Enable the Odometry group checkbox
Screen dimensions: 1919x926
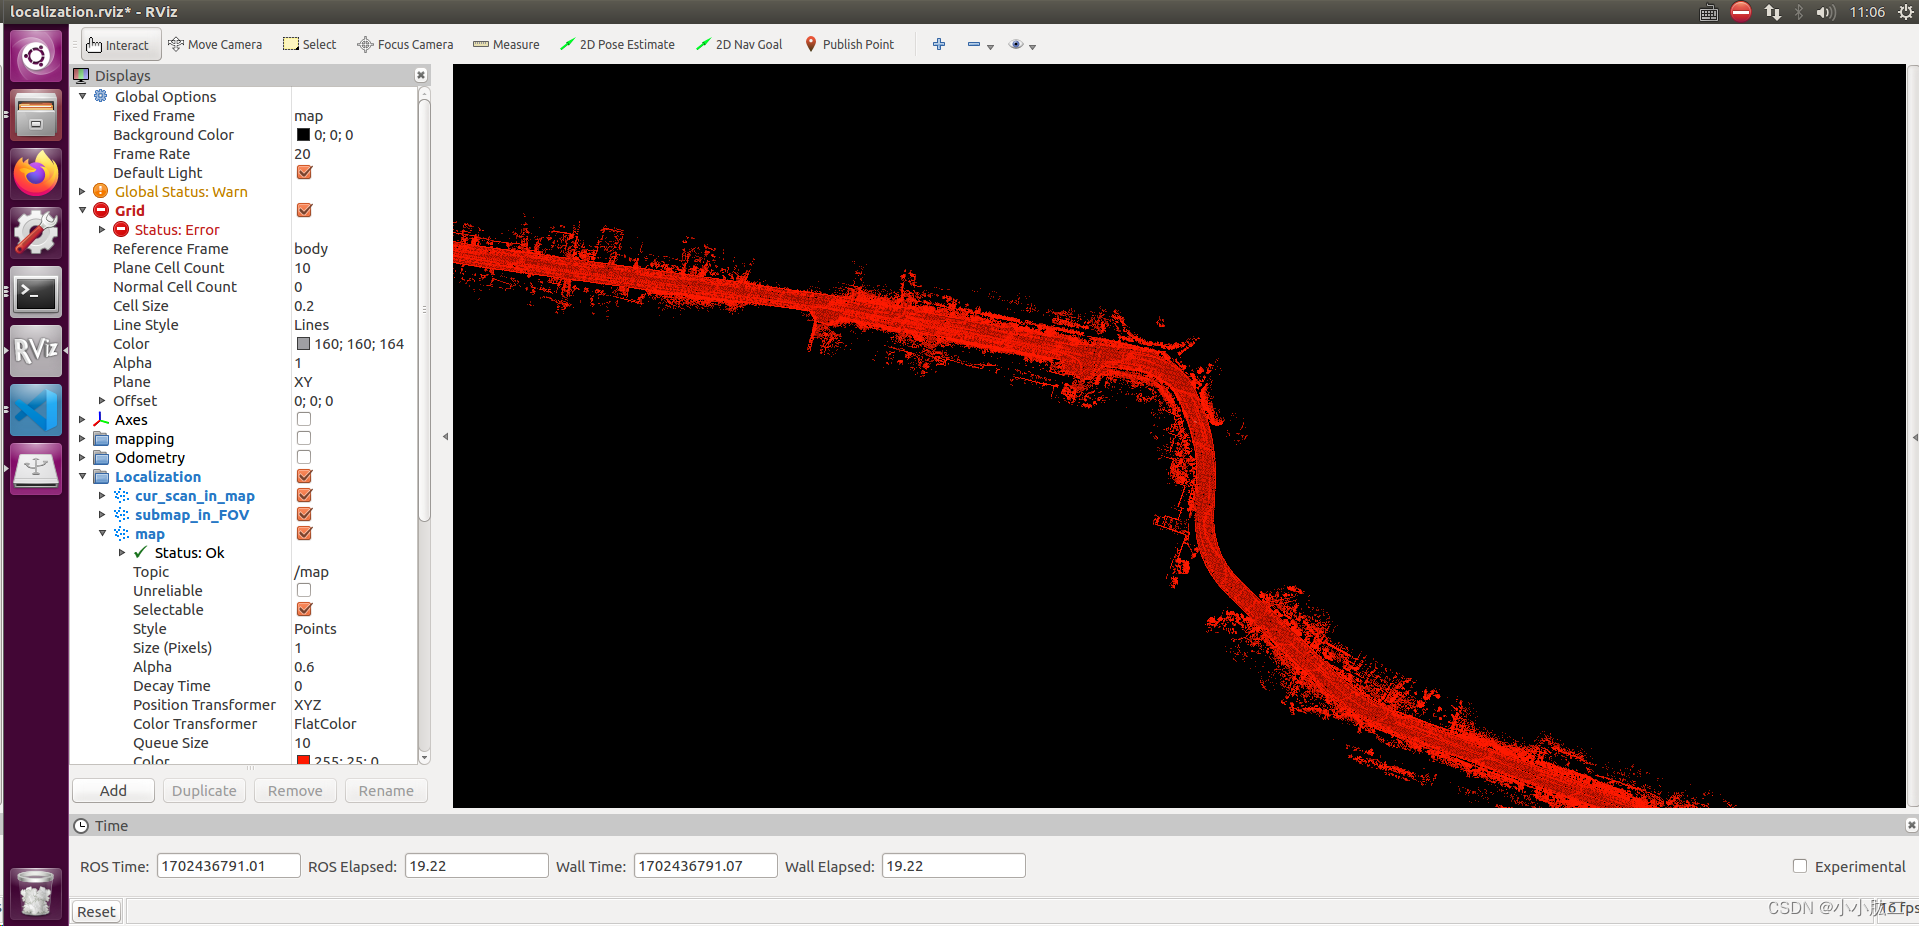pyautogui.click(x=304, y=457)
